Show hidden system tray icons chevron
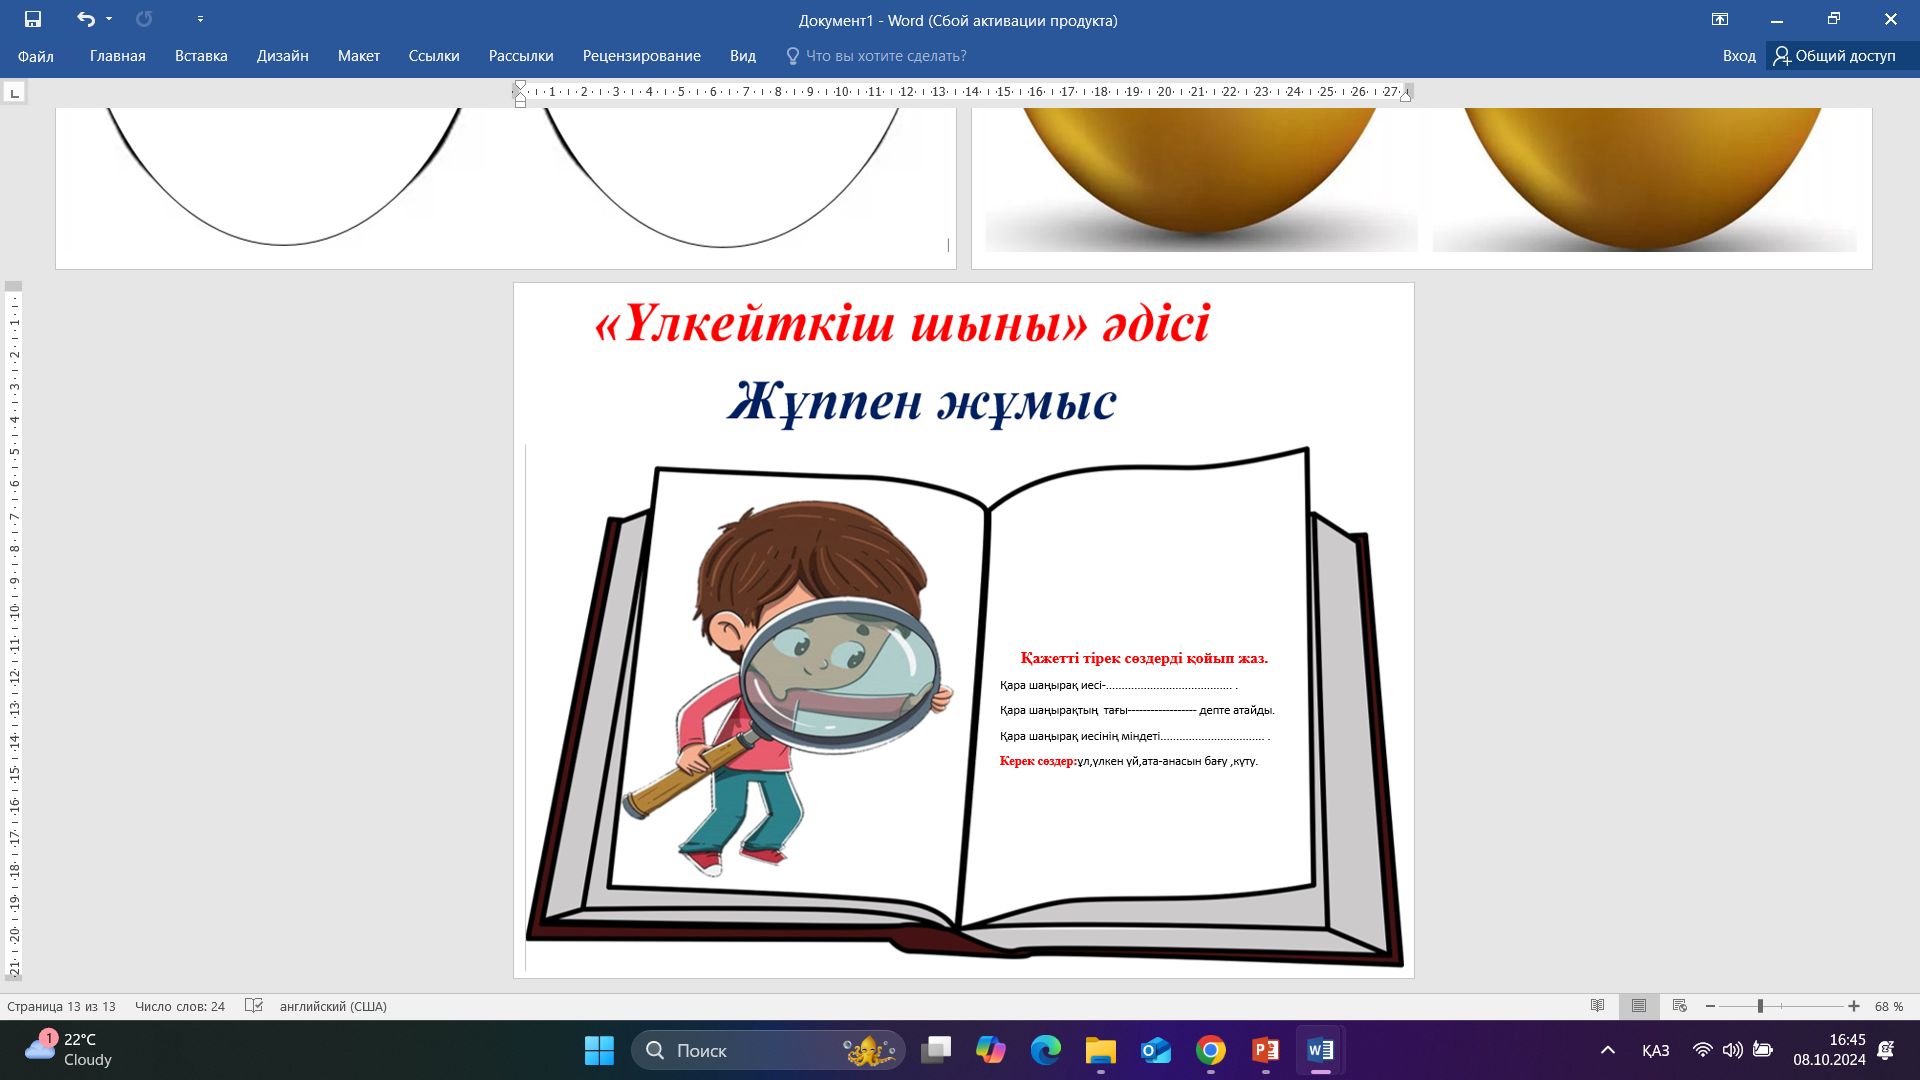The height and width of the screenshot is (1080, 1920). [1608, 1050]
